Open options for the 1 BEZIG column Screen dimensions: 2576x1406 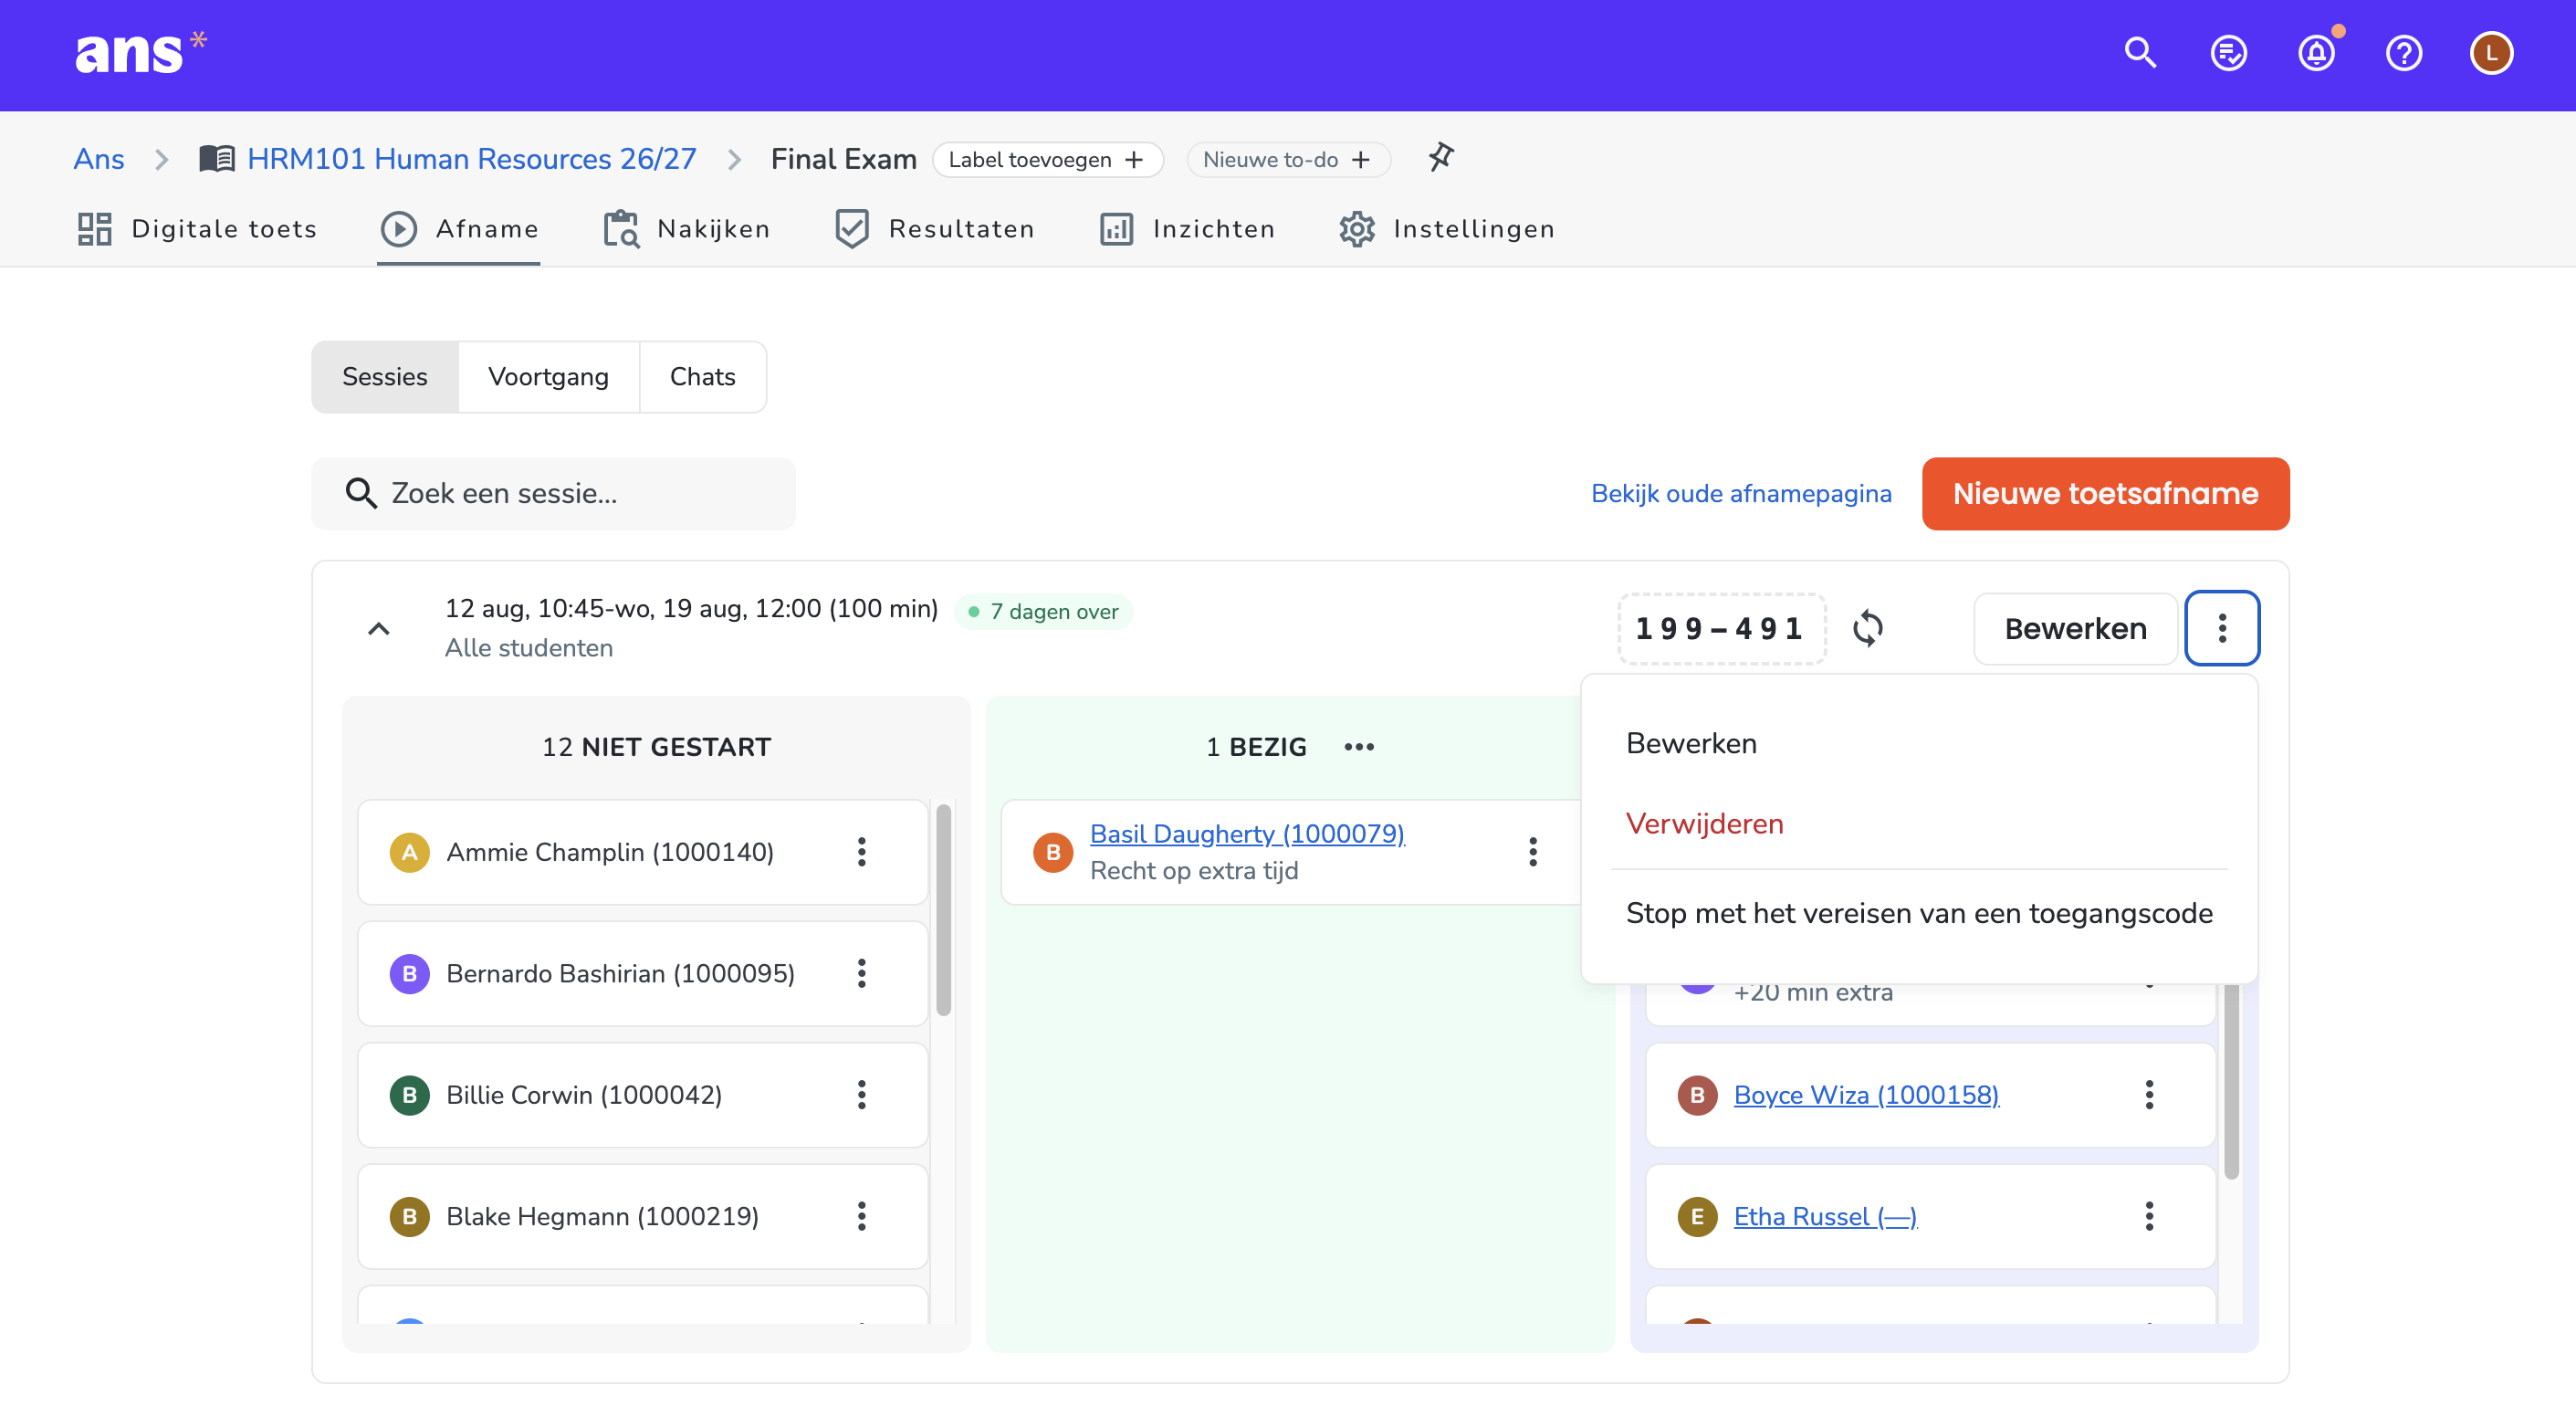[1359, 747]
